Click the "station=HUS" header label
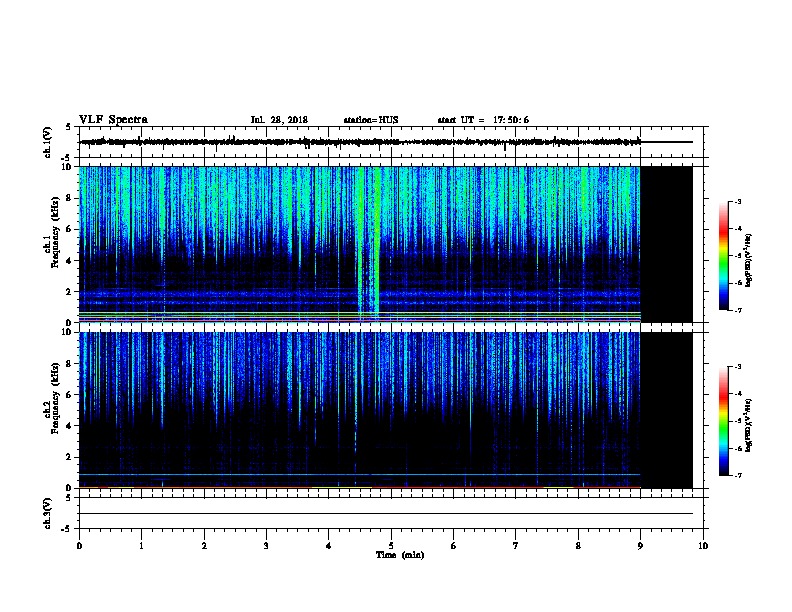The height and width of the screenshot is (612, 792). tap(371, 120)
